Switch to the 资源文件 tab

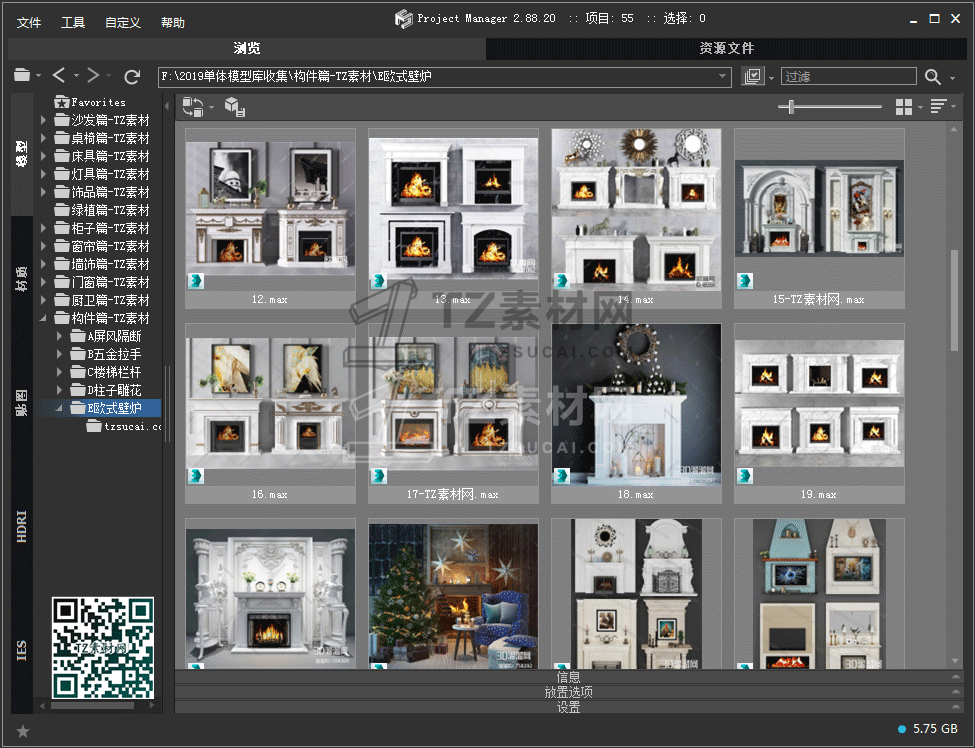pyautogui.click(x=726, y=48)
